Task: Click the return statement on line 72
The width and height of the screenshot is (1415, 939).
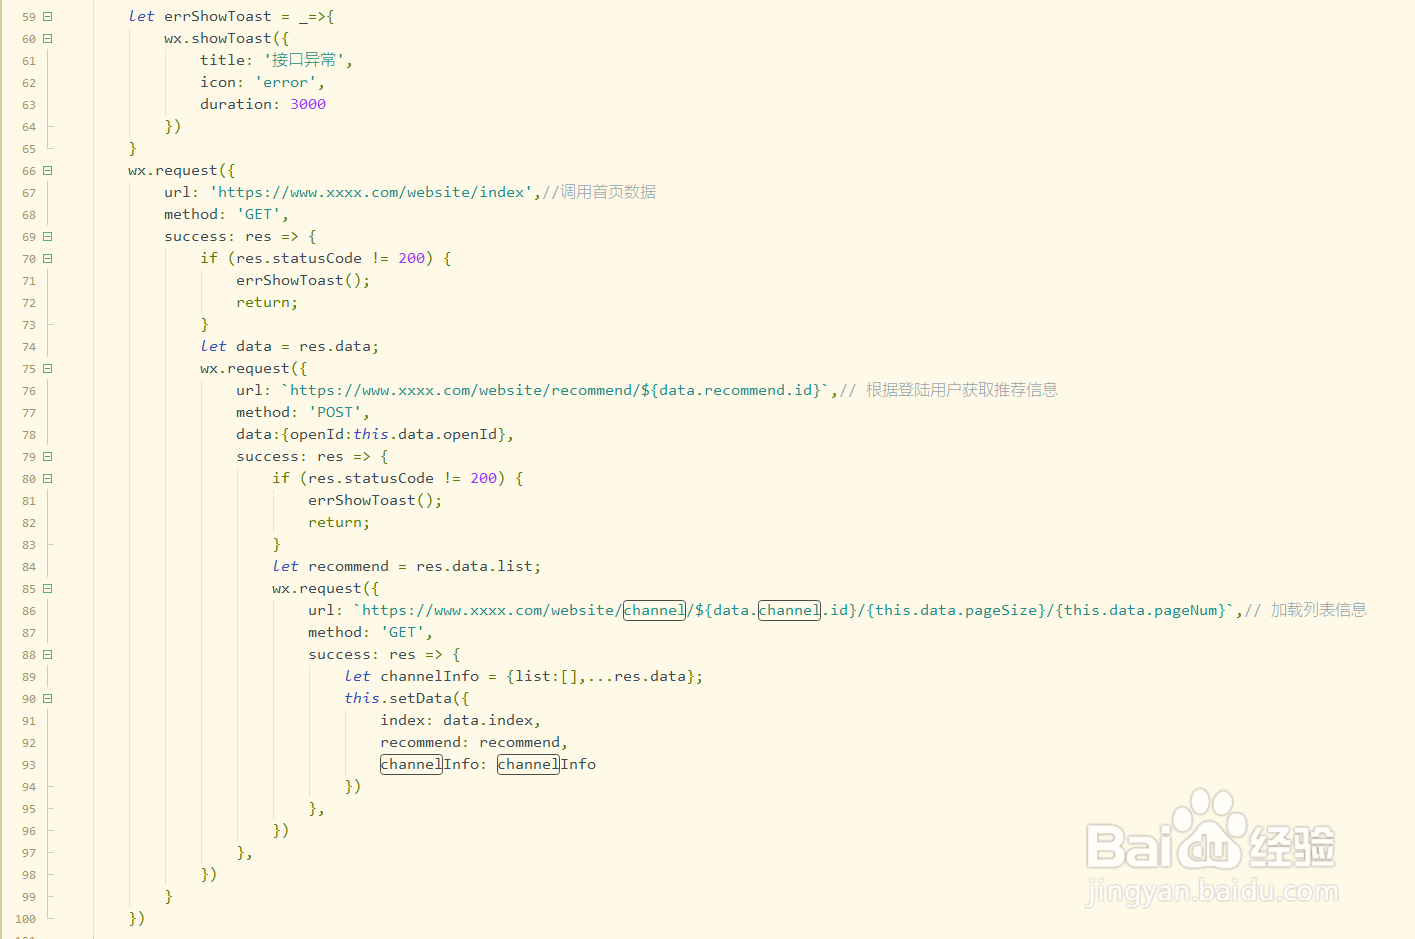Action: [267, 303]
